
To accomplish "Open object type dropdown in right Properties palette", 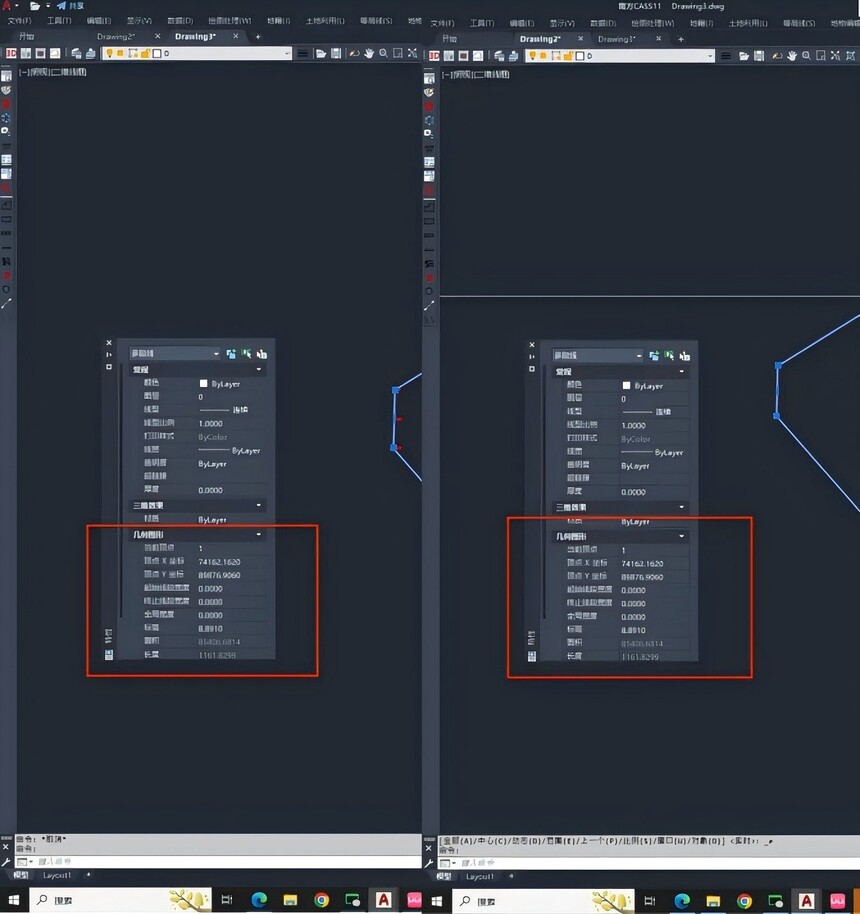I will pyautogui.click(x=598, y=356).
